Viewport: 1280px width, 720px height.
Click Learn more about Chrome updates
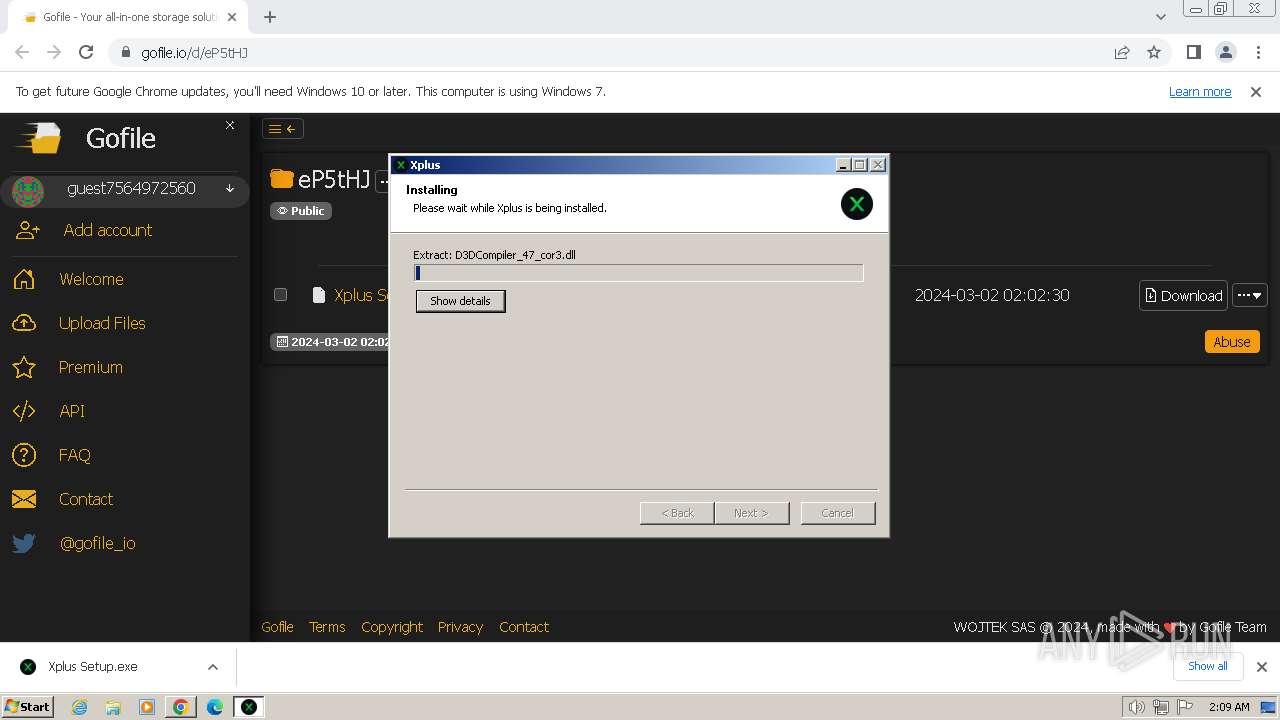[x=1200, y=91]
